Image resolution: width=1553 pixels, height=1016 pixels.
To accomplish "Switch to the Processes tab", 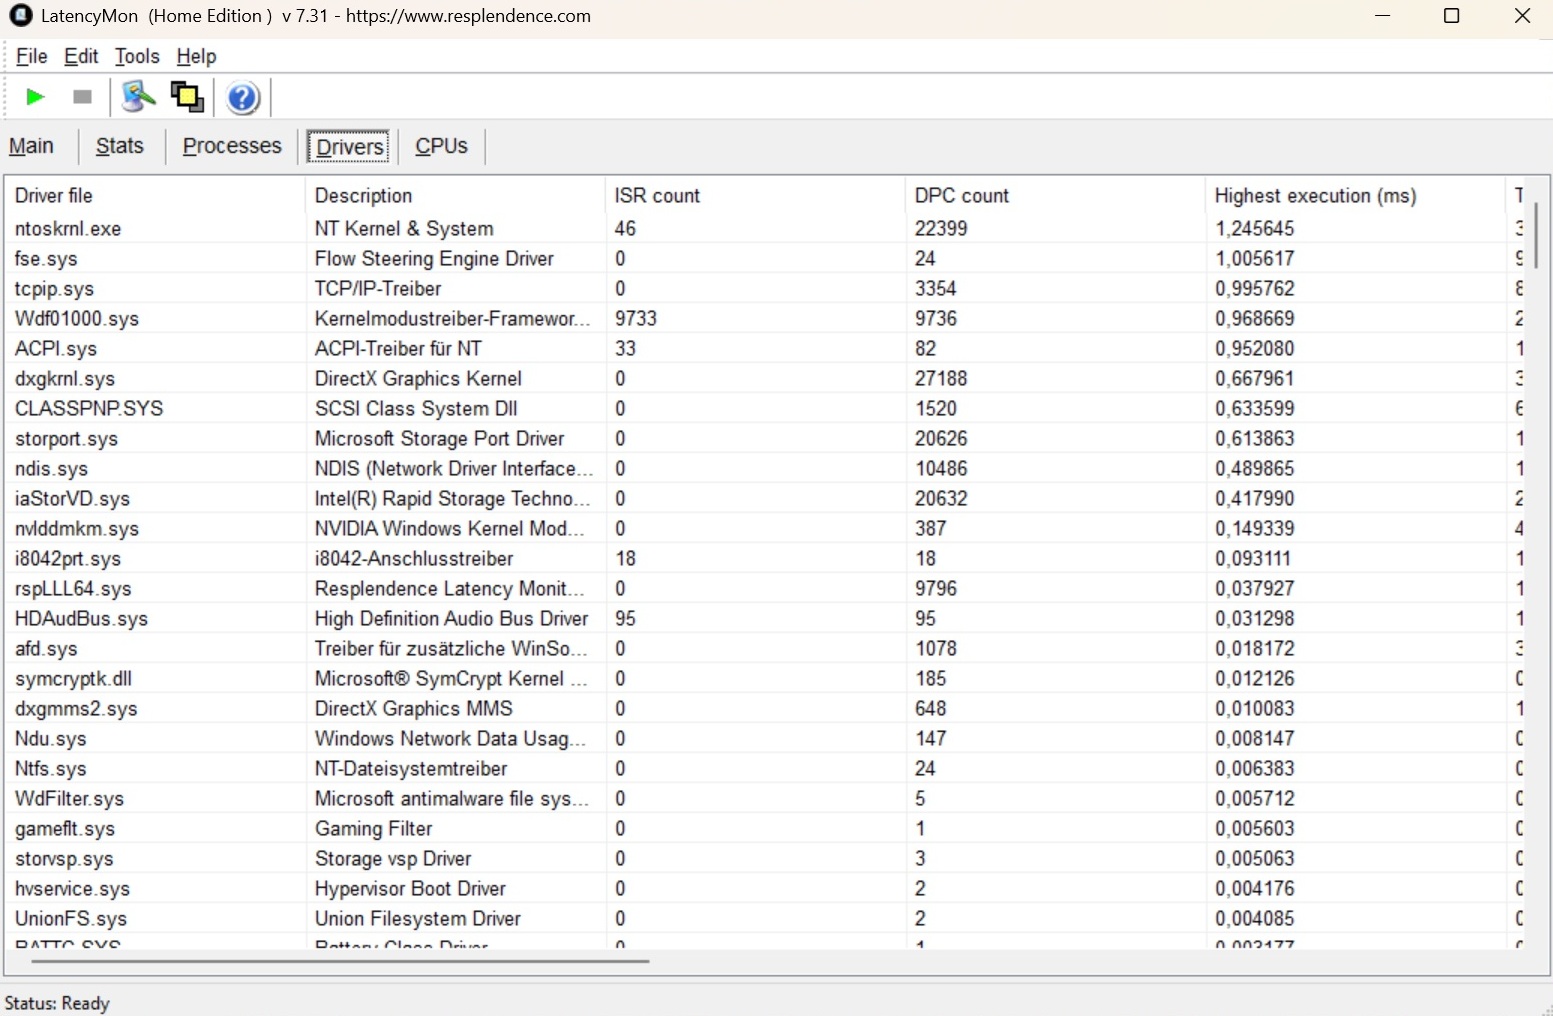I will 232,146.
